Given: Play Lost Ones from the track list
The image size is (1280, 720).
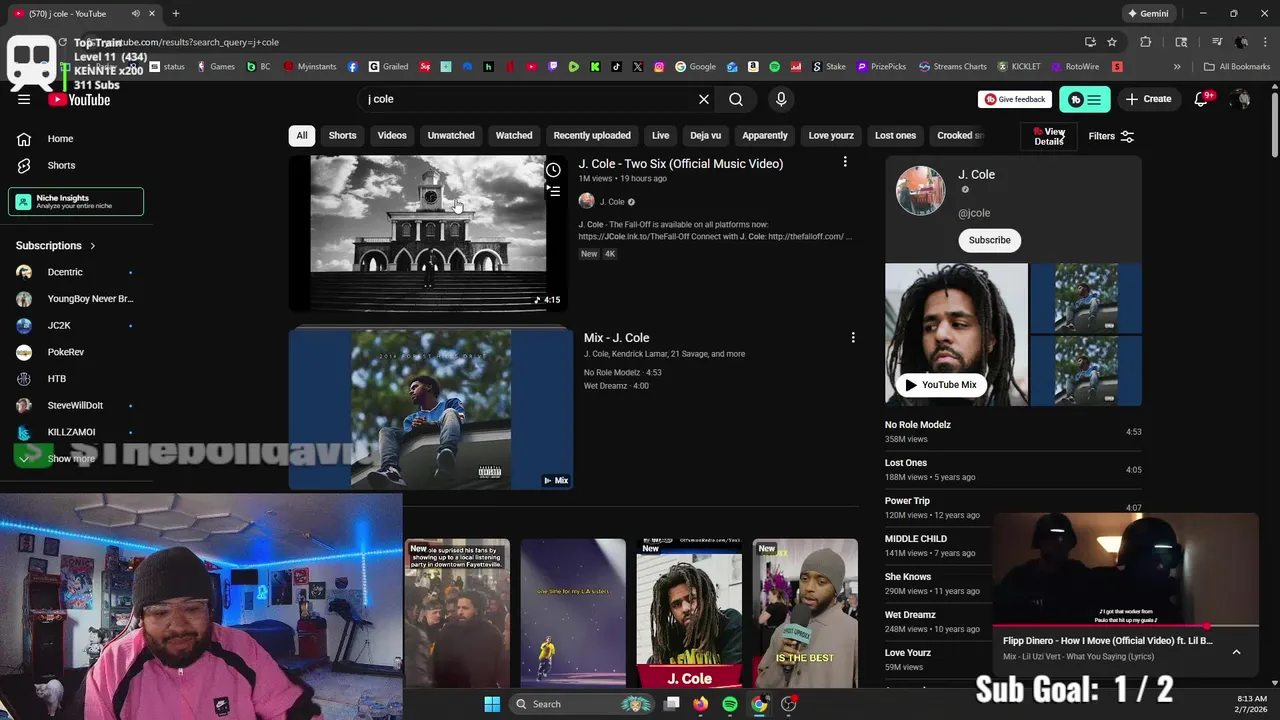Looking at the screenshot, I should point(1013,469).
